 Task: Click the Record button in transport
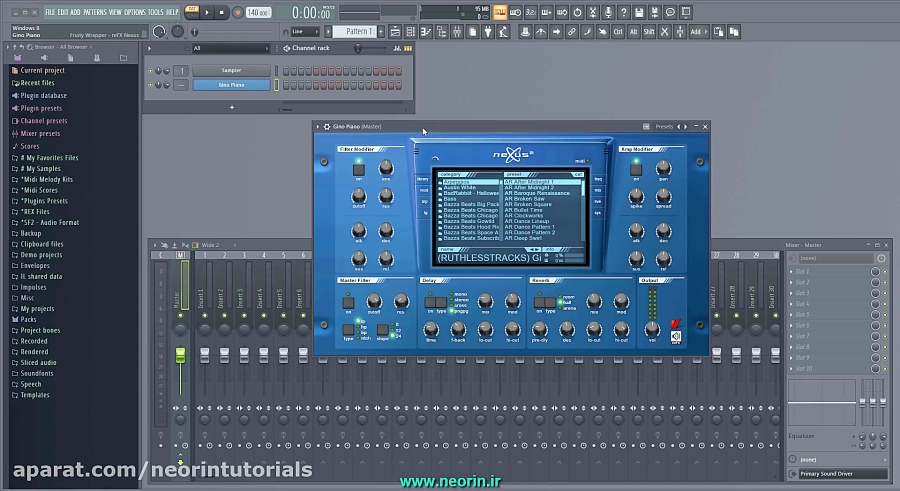237,12
